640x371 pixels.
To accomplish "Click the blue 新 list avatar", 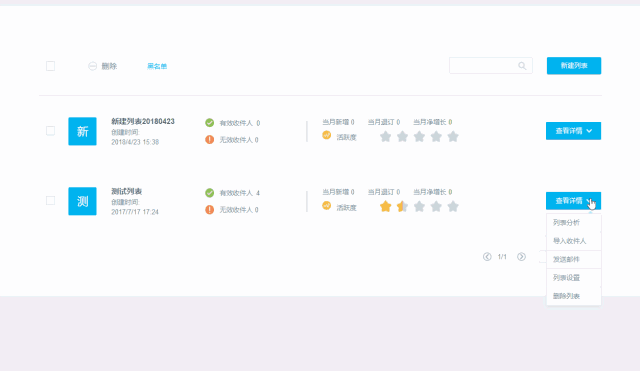I will click(82, 131).
